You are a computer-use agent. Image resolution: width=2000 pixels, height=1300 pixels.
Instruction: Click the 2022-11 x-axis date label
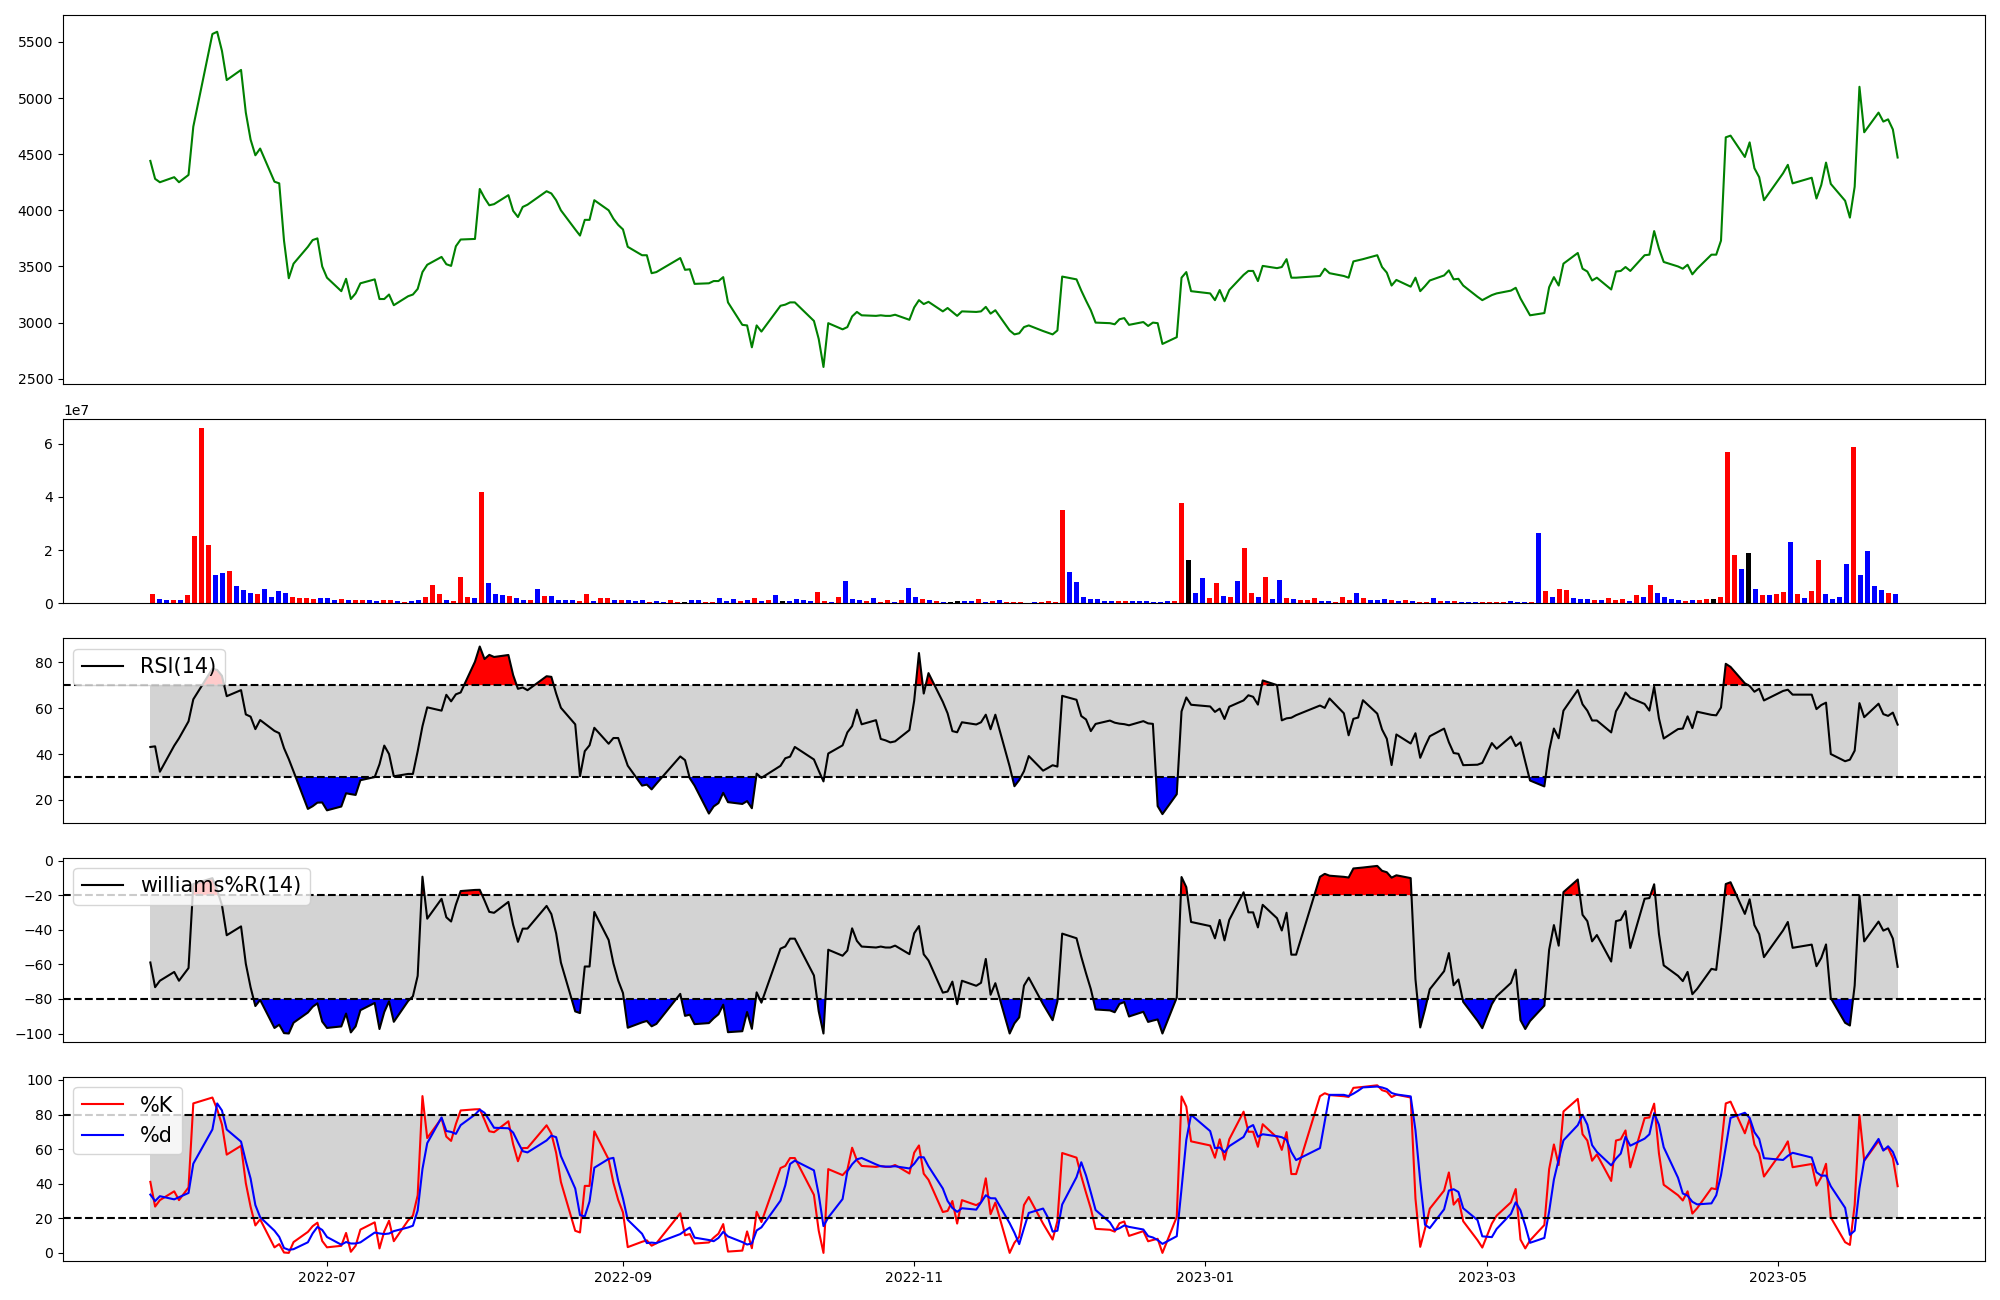point(914,1277)
